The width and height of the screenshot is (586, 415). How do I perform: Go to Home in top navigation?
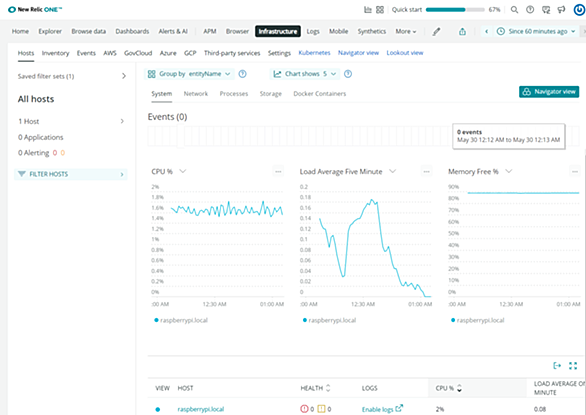tap(20, 31)
